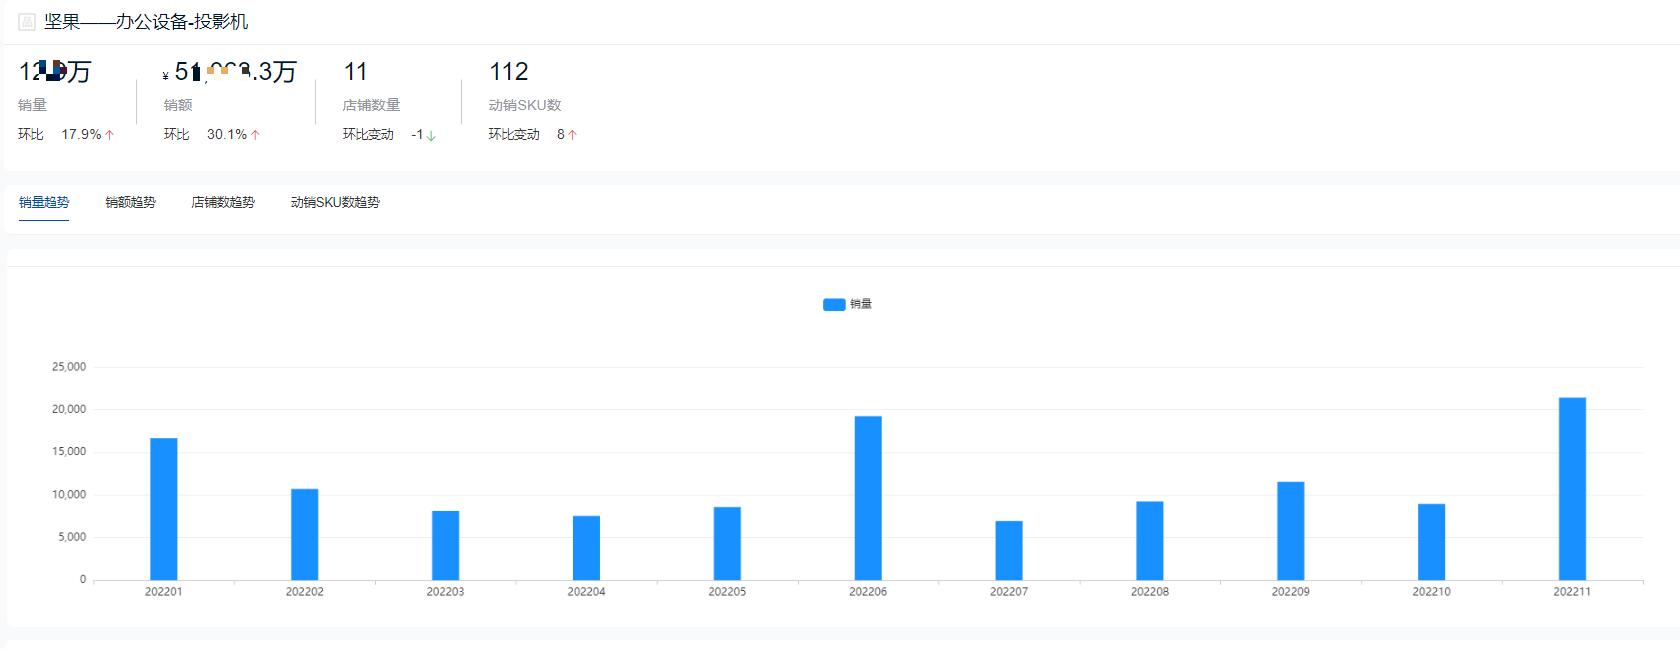Select the 202203 bar in chart
Screen dimensions: 1680x649
click(446, 545)
